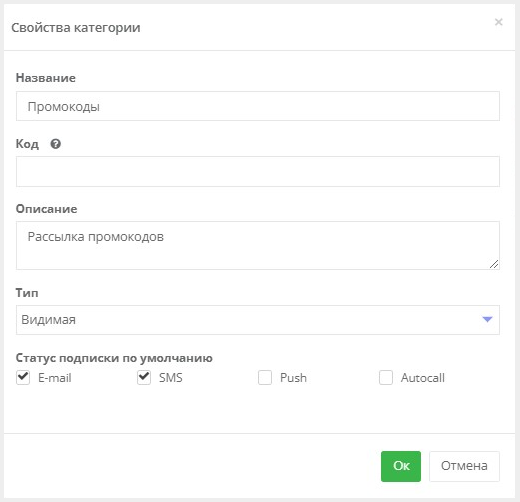Image resolution: width=520 pixels, height=502 pixels.
Task: Tick the Autocall checkbox
Action: click(386, 378)
